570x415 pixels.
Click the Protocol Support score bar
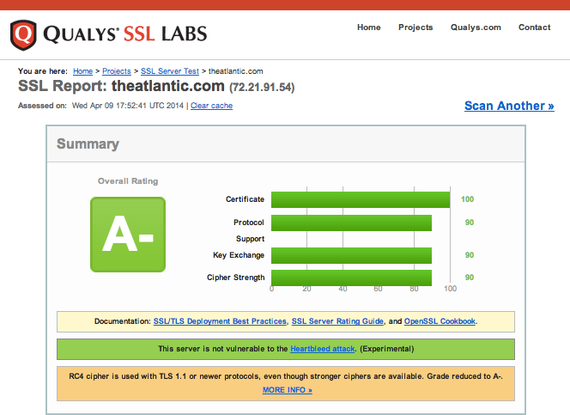352,223
